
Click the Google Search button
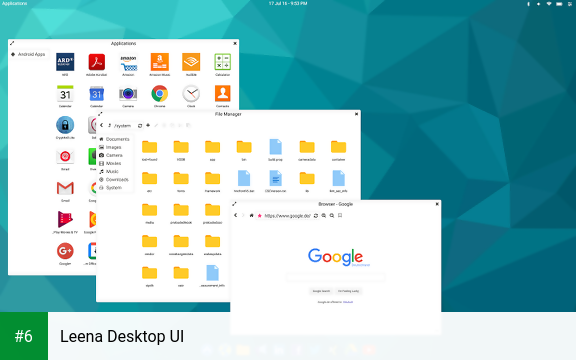(x=321, y=291)
